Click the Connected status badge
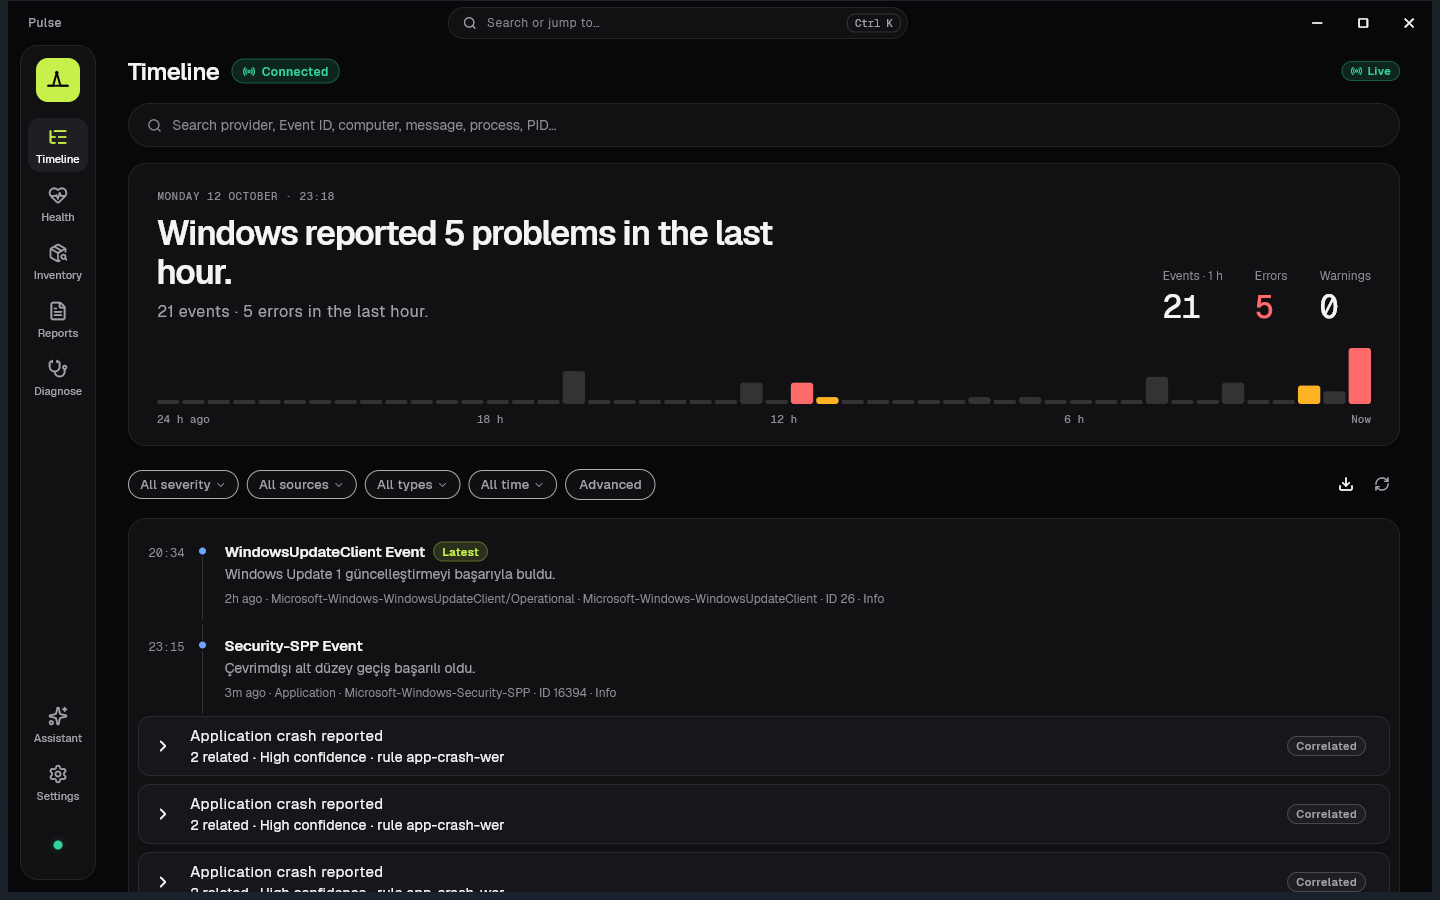 point(286,71)
